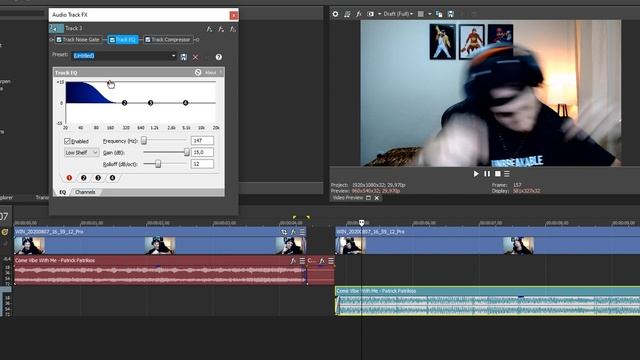Switch to the EQ tab at the bottom
Screen dimensions: 640x360
click(62, 192)
